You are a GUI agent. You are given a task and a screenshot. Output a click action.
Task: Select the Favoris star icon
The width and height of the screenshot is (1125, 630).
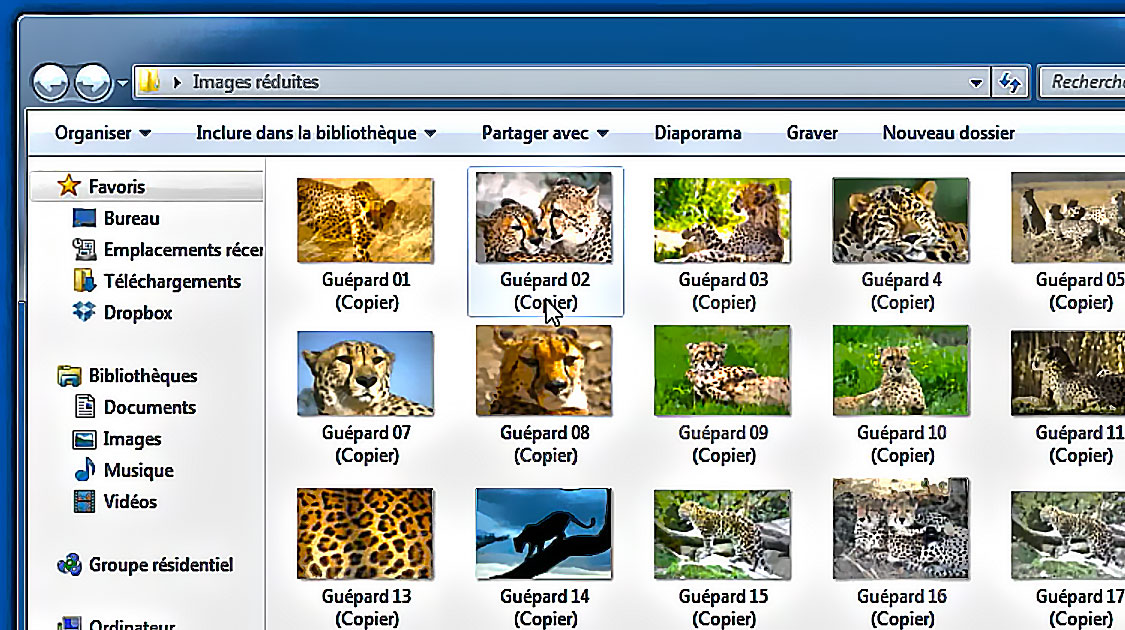tap(69, 186)
